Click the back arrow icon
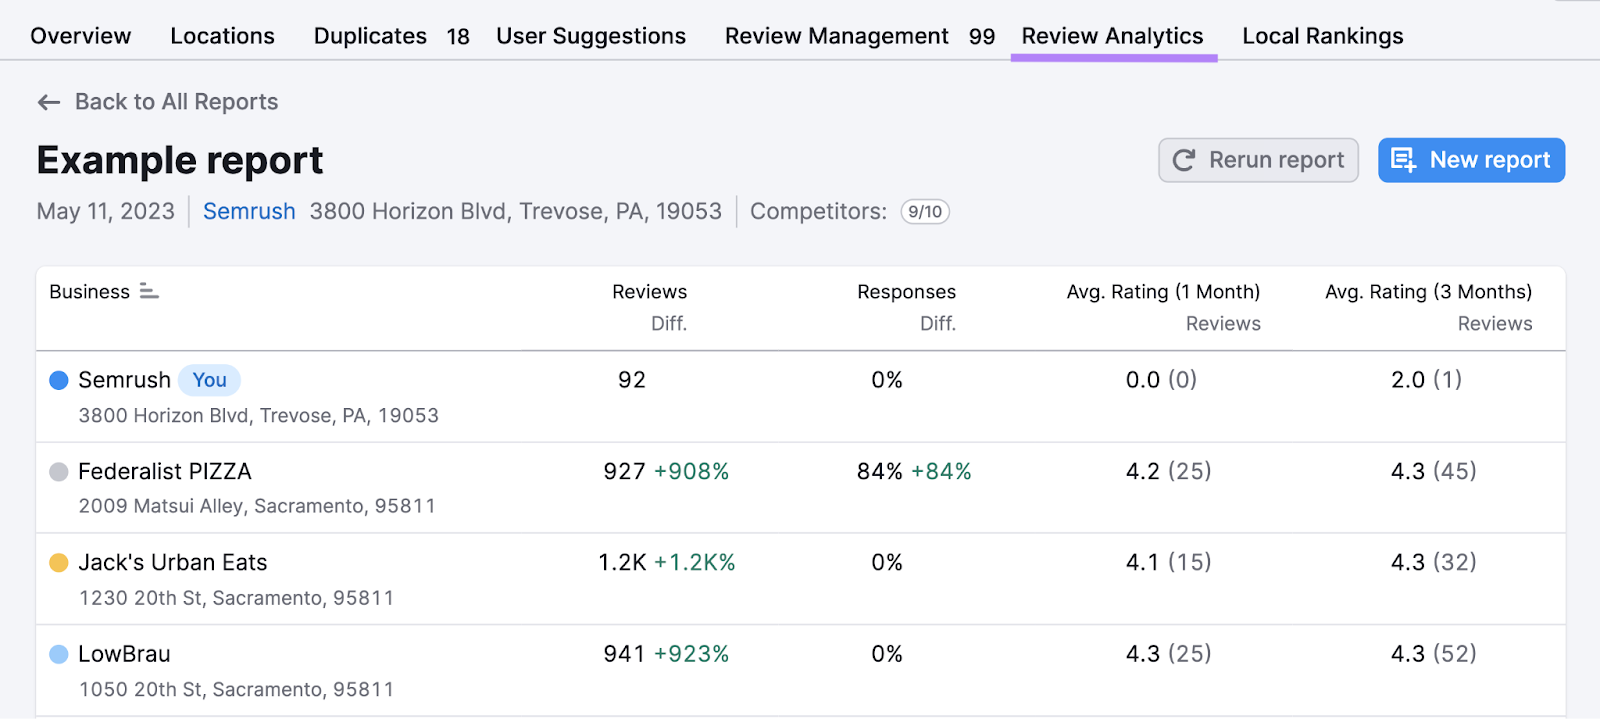Image resolution: width=1600 pixels, height=719 pixels. [48, 102]
